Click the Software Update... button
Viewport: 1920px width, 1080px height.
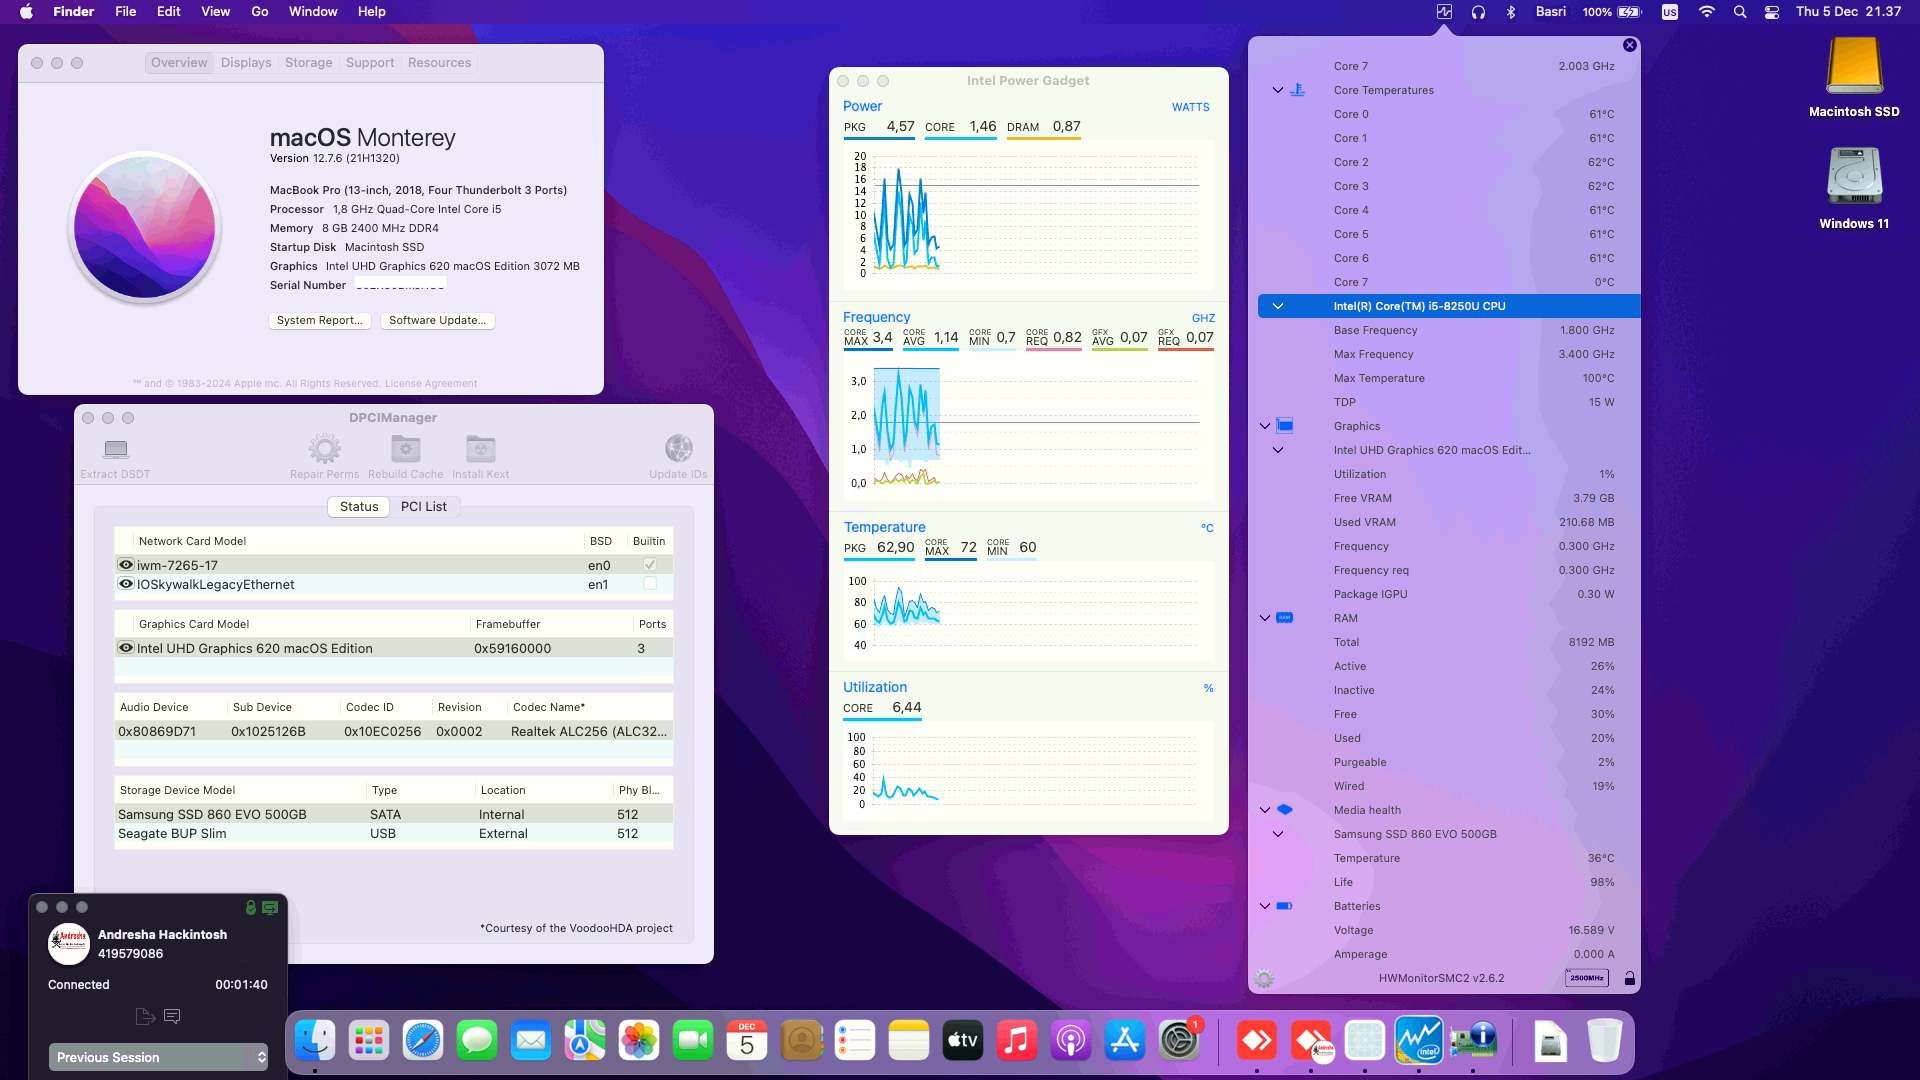pos(437,320)
